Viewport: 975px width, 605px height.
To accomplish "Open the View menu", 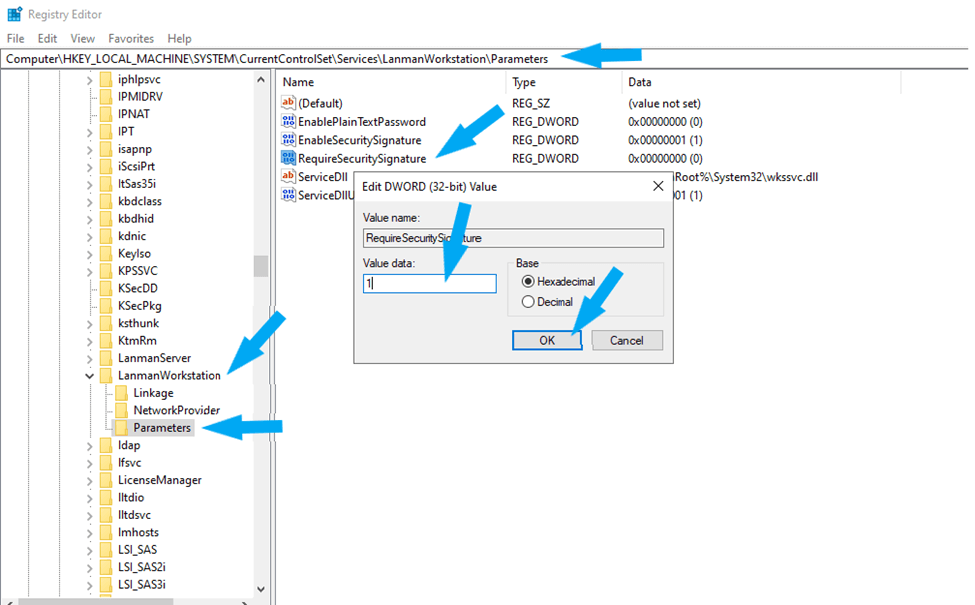I will pyautogui.click(x=82, y=39).
